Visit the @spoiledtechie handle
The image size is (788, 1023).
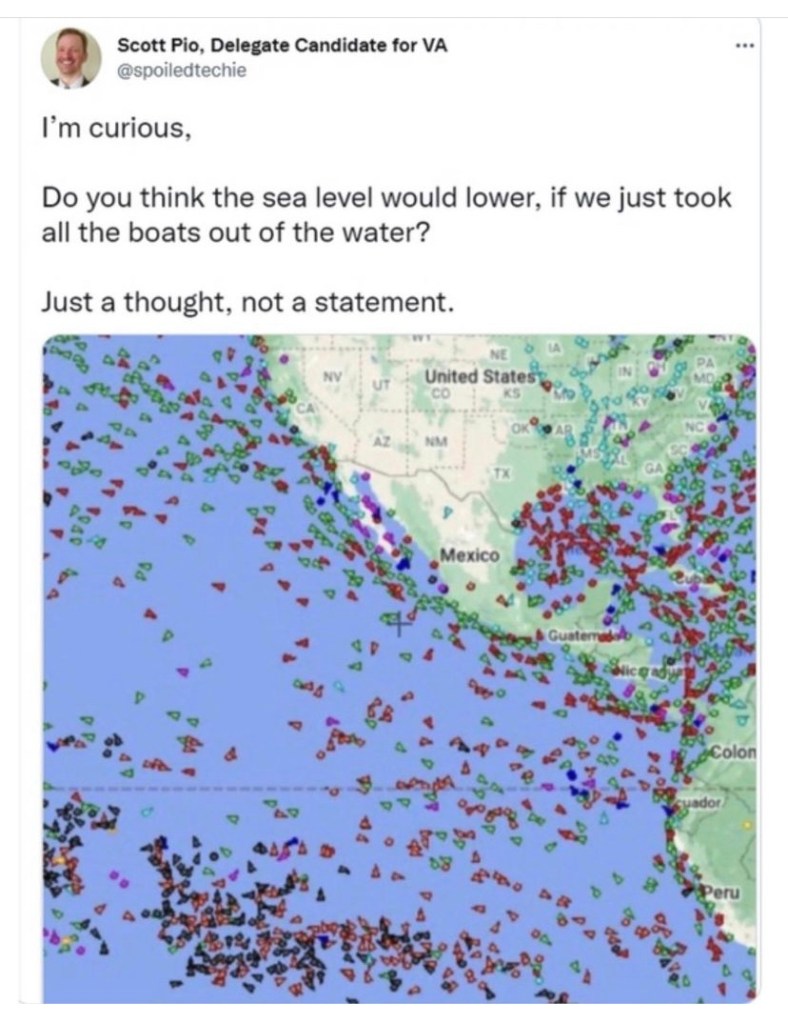pos(181,71)
